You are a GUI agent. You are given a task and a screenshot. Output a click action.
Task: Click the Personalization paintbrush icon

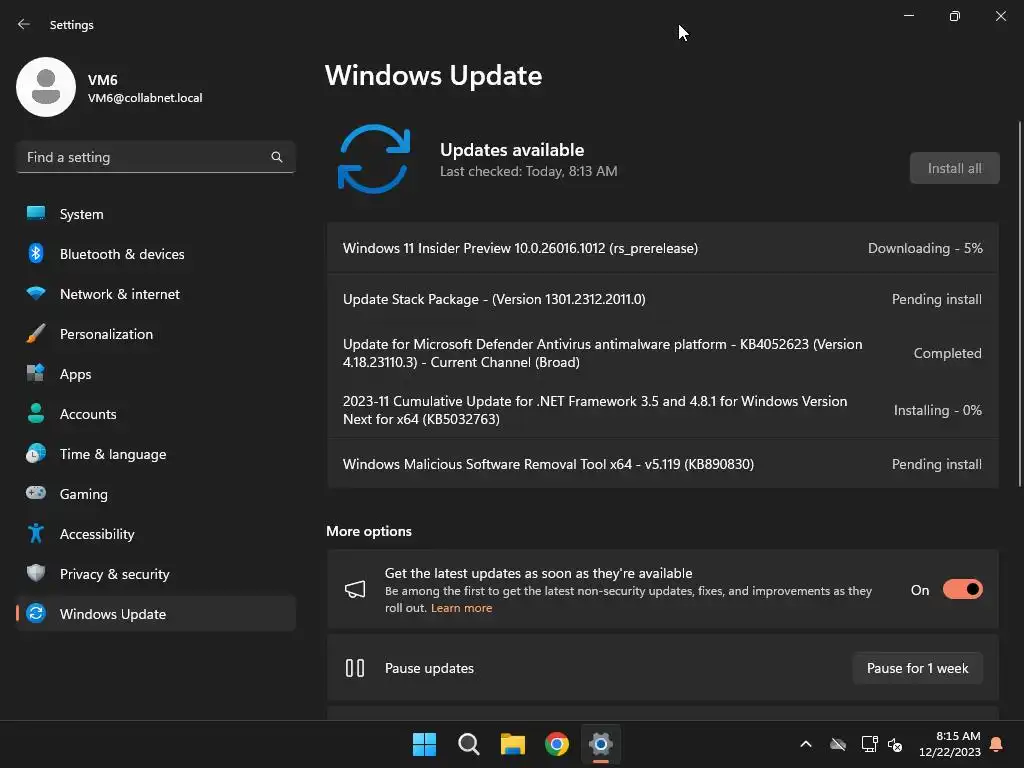(x=36, y=333)
